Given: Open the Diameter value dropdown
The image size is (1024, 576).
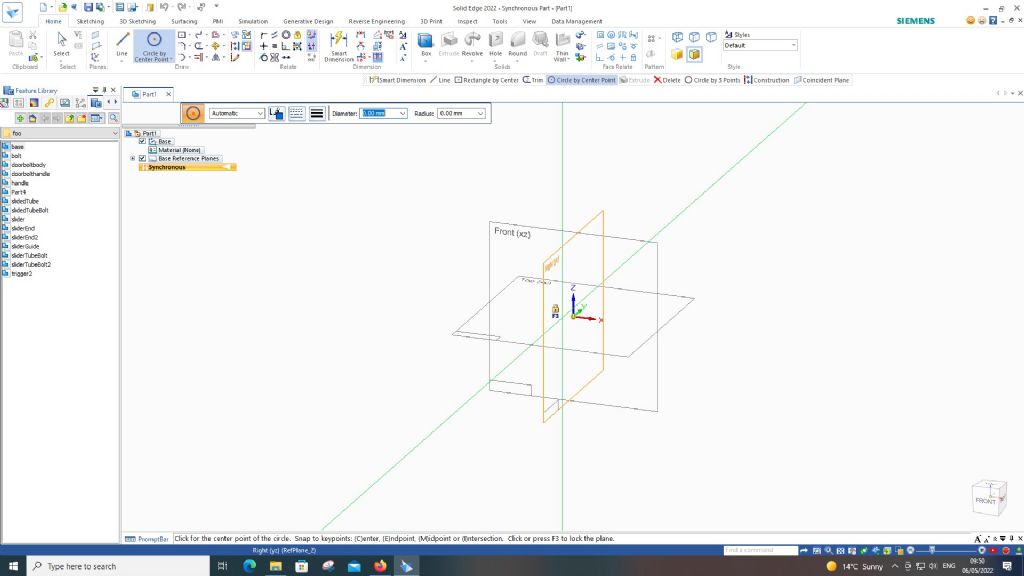Looking at the screenshot, I should [x=402, y=114].
